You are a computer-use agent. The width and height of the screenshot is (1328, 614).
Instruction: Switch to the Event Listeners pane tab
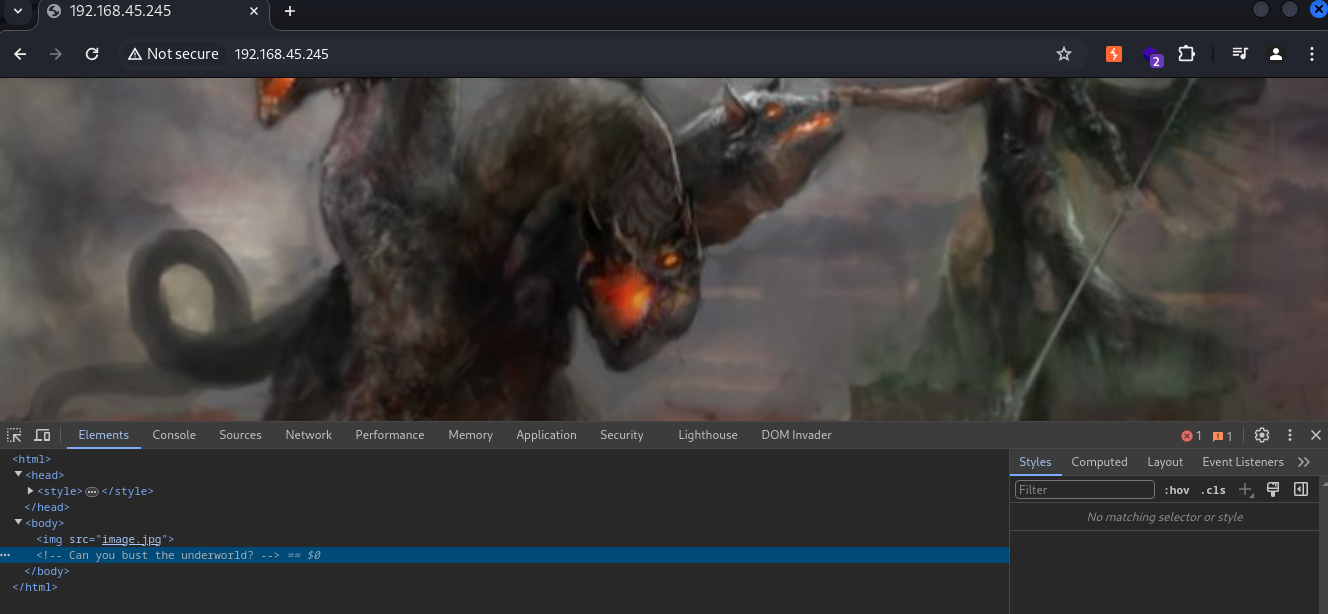[1243, 462]
